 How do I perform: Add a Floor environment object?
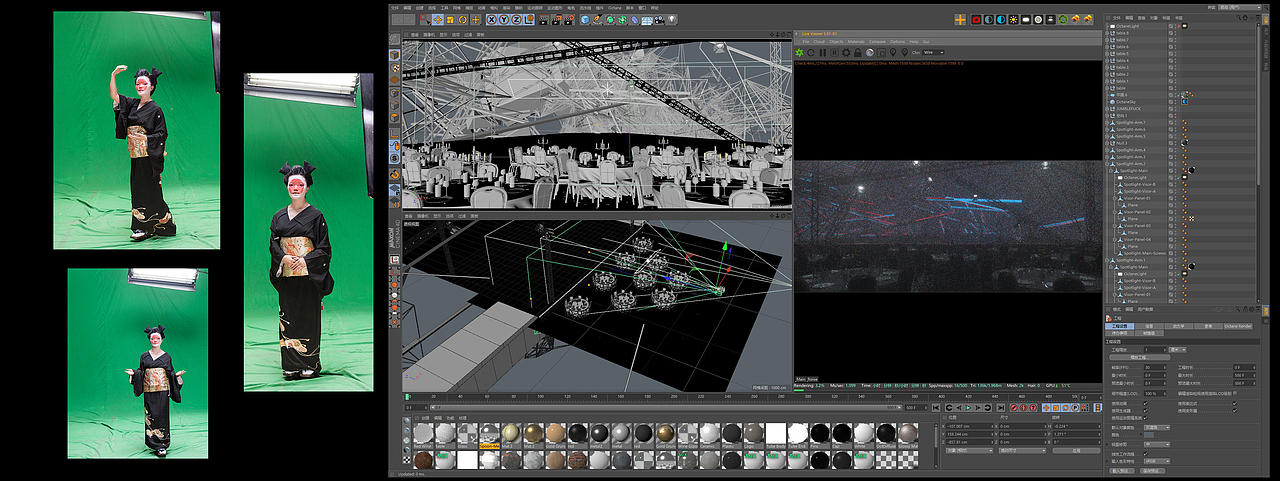(x=647, y=20)
